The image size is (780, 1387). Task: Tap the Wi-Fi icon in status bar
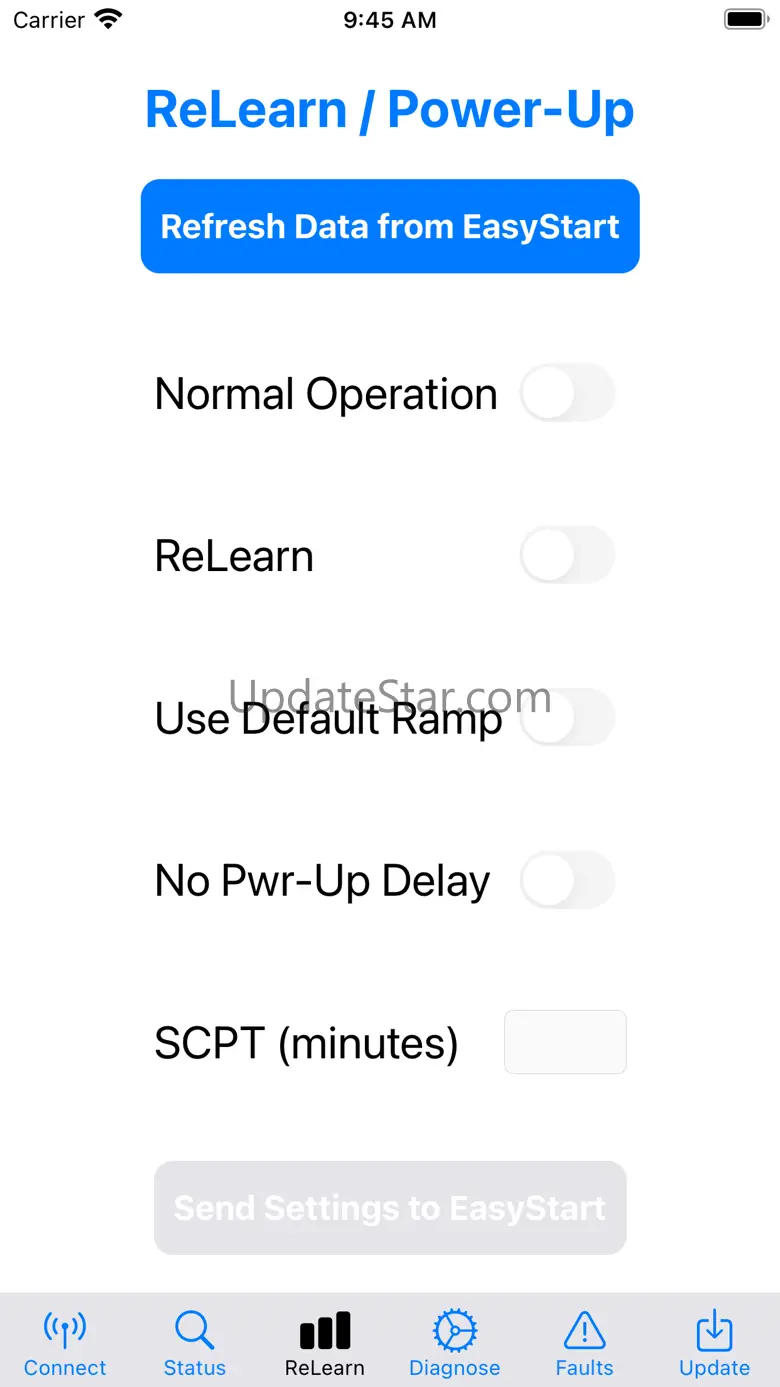pos(108,19)
